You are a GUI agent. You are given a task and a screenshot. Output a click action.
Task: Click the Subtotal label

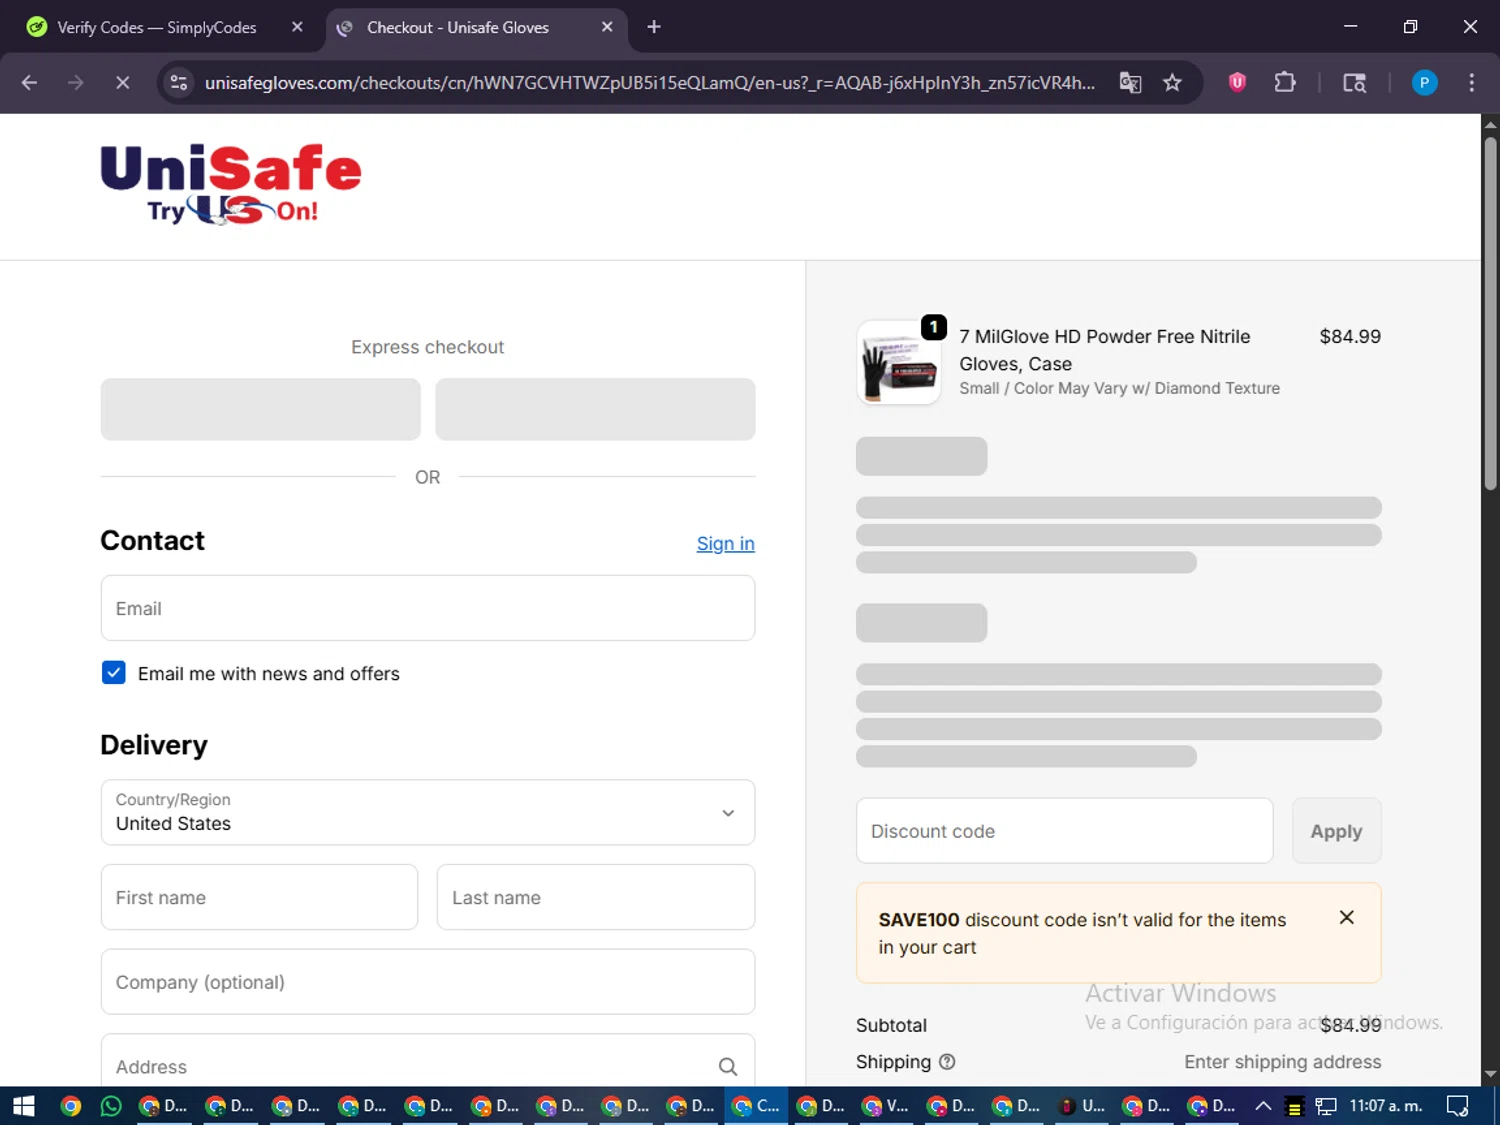891,1025
